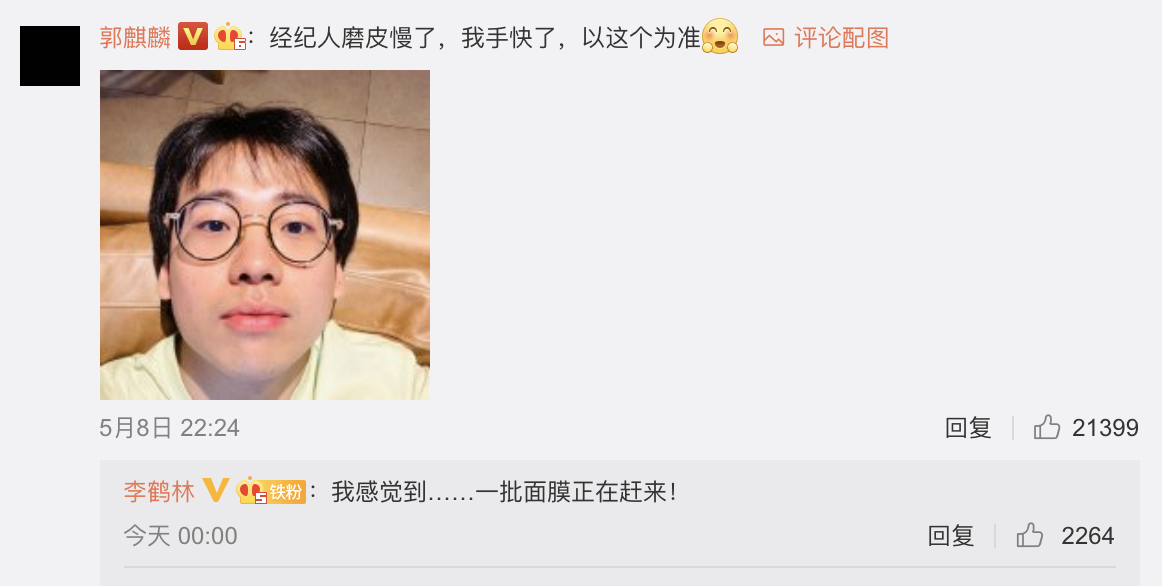The width and height of the screenshot is (1162, 586).
Task: Like the top comment with thumbs-up icon
Action: point(1046,427)
